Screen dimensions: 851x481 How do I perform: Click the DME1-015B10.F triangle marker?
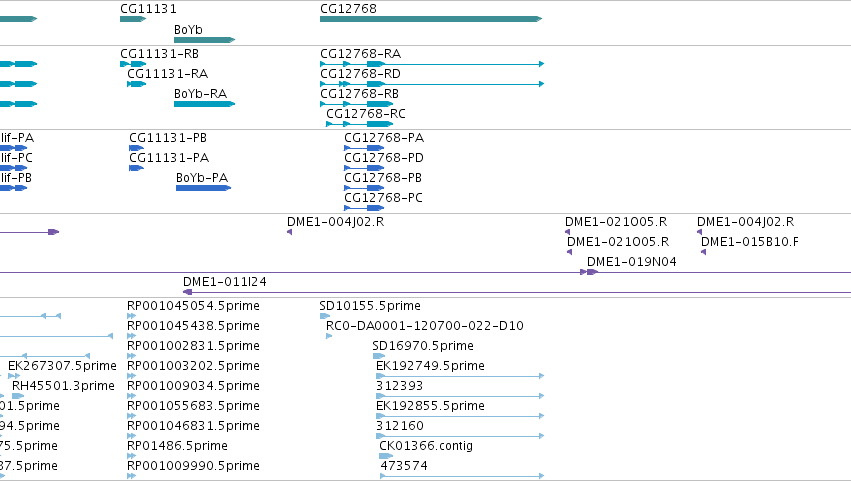click(x=703, y=252)
